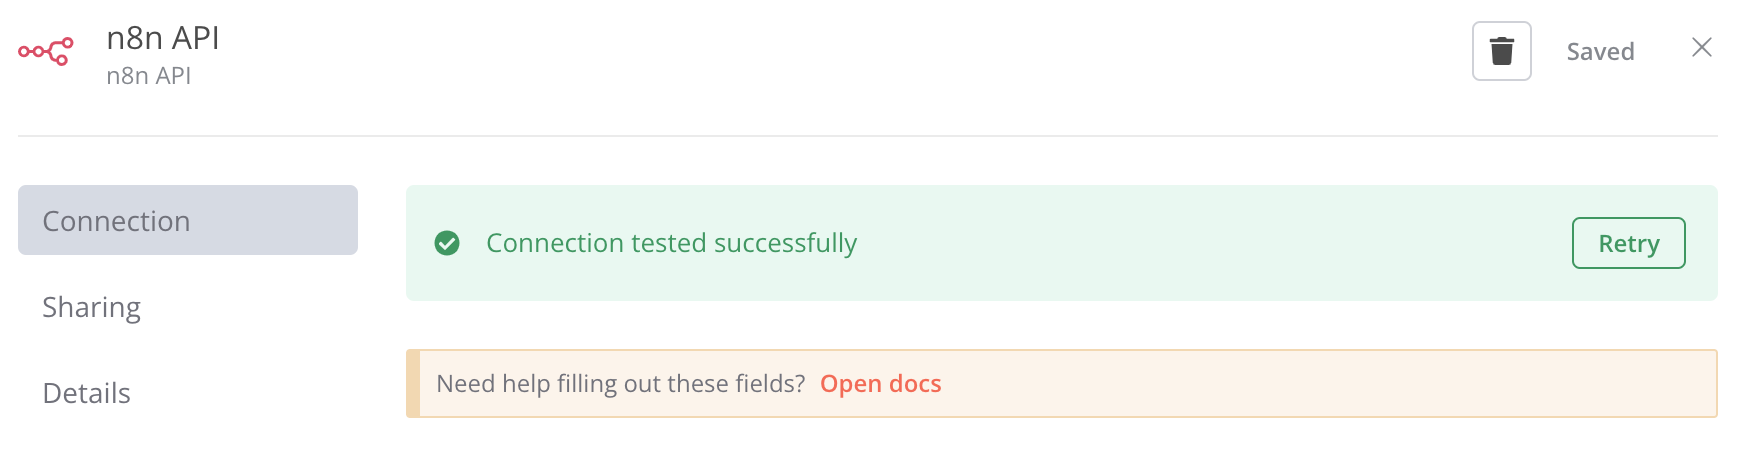Switch to the Sharing tab
The width and height of the screenshot is (1754, 466).
pyautogui.click(x=92, y=307)
